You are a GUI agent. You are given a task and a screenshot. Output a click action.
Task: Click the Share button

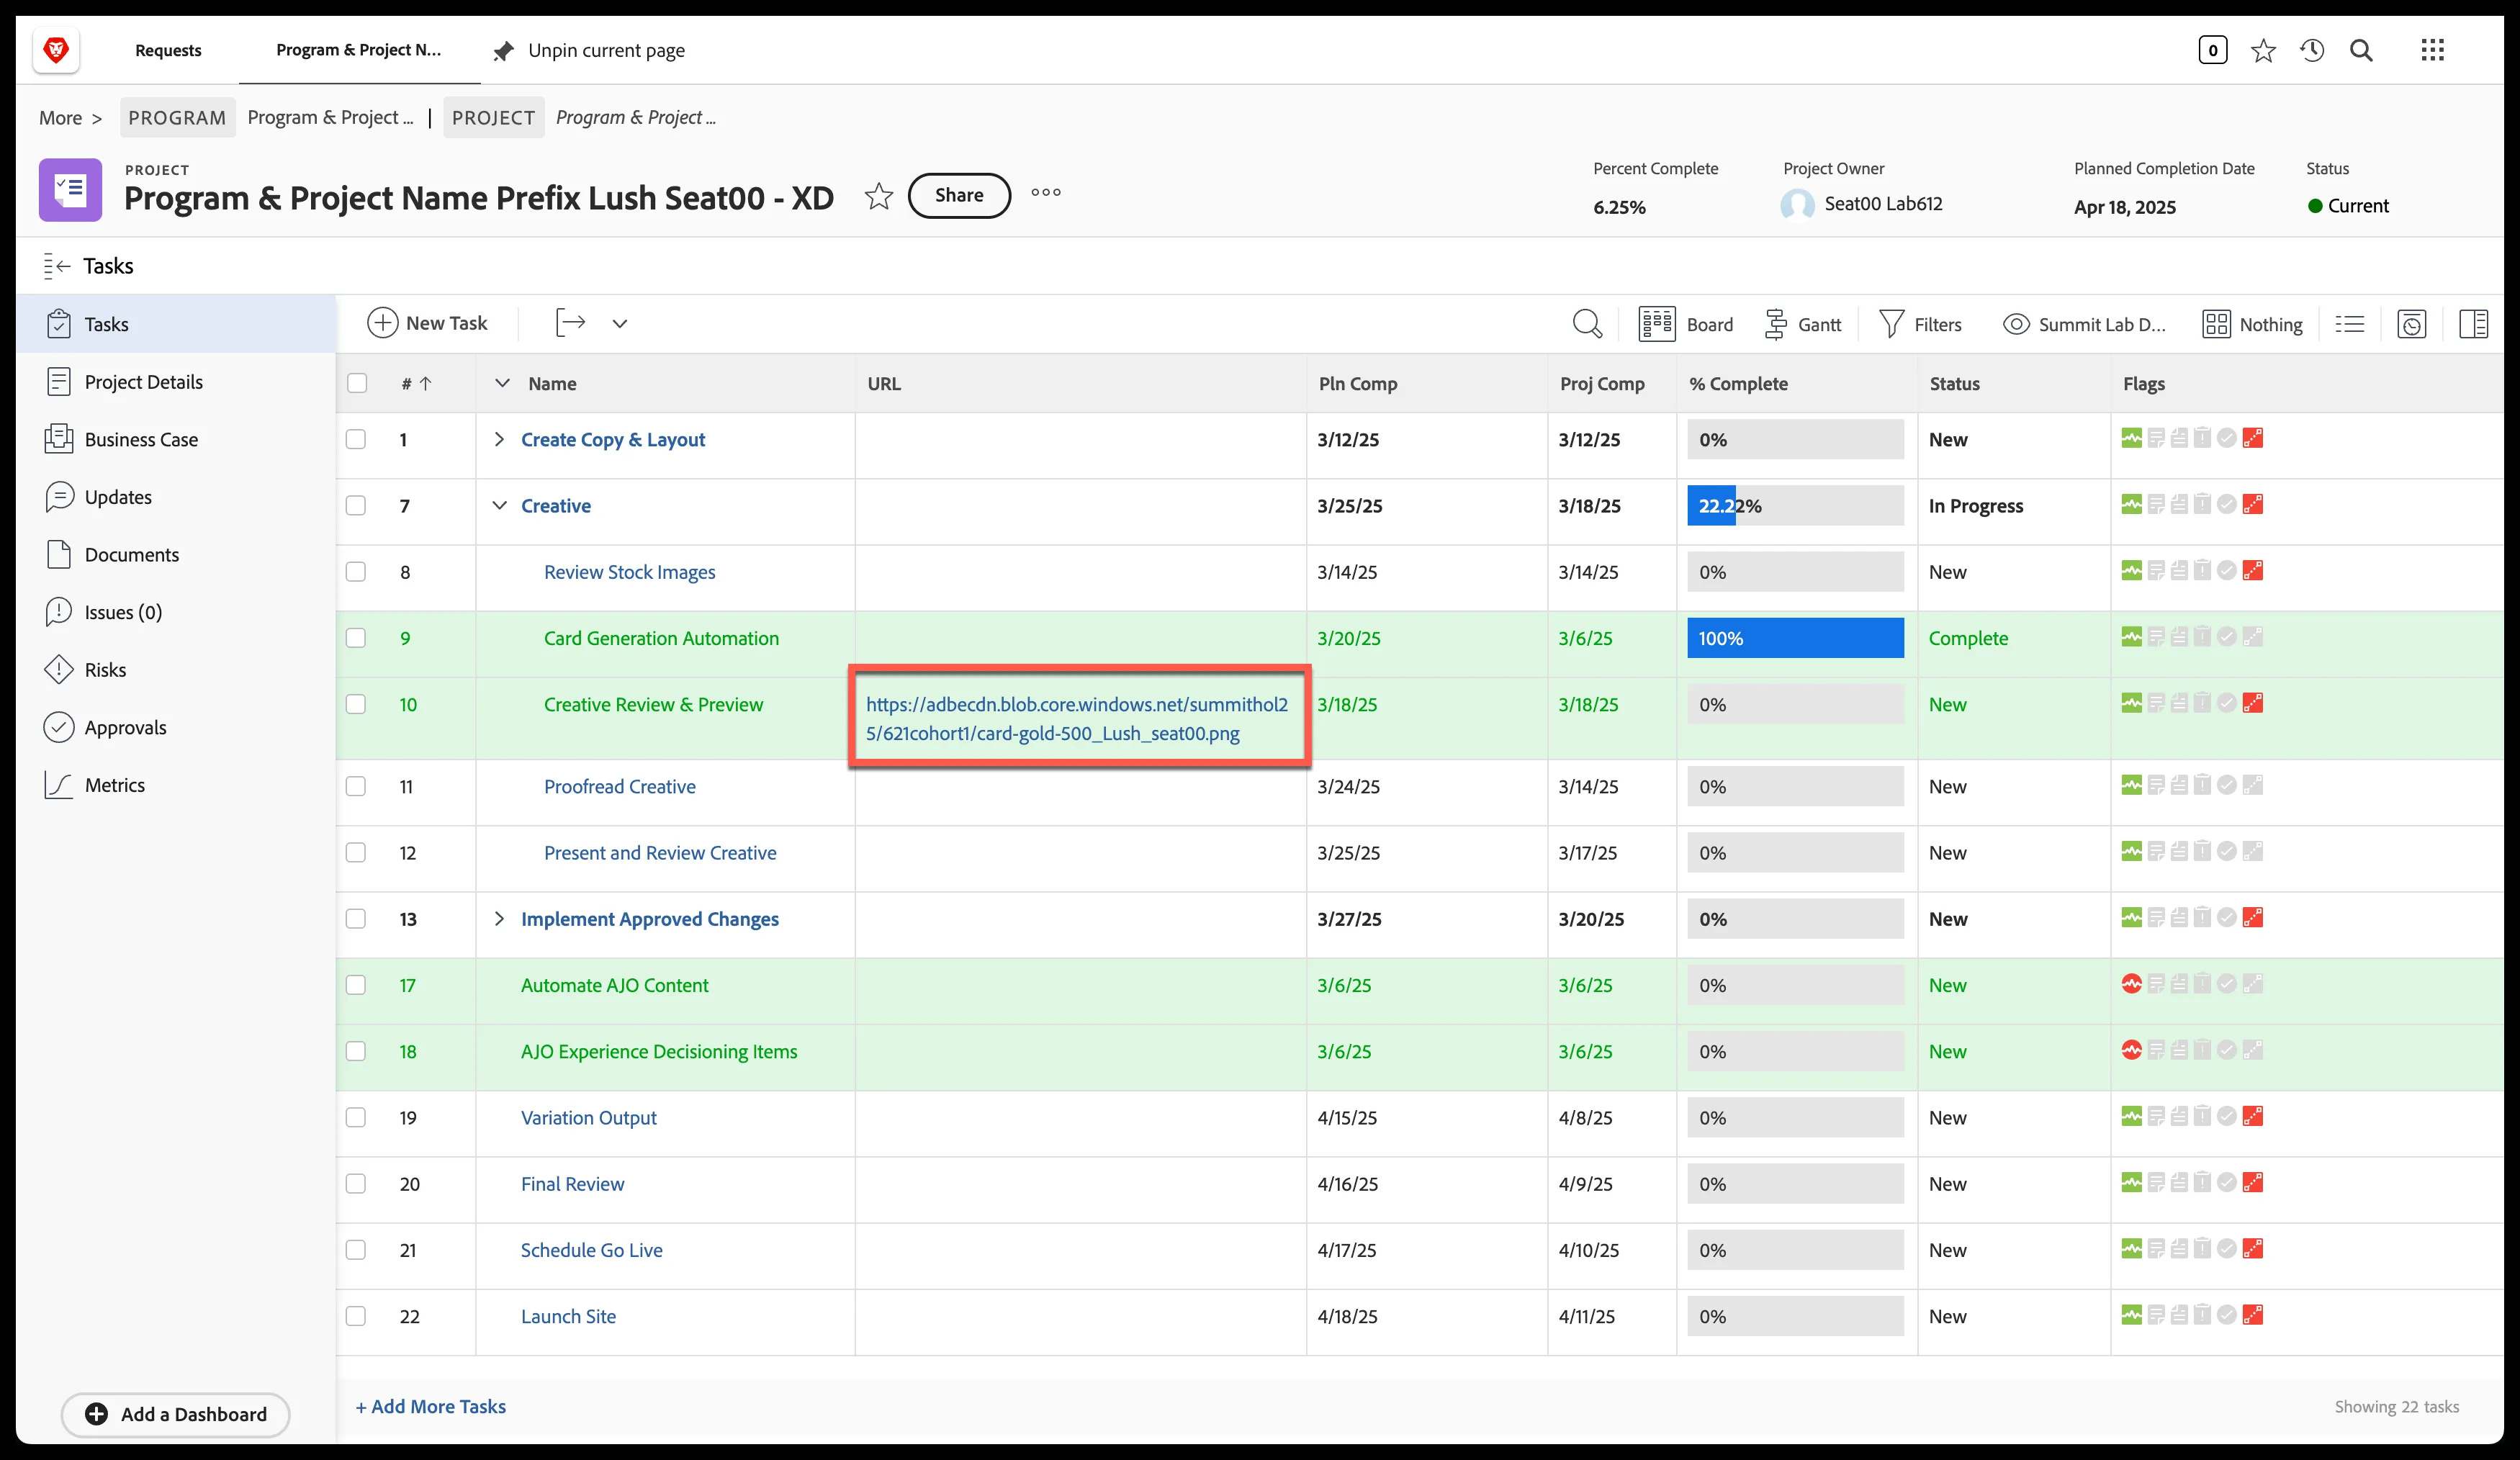[x=959, y=195]
